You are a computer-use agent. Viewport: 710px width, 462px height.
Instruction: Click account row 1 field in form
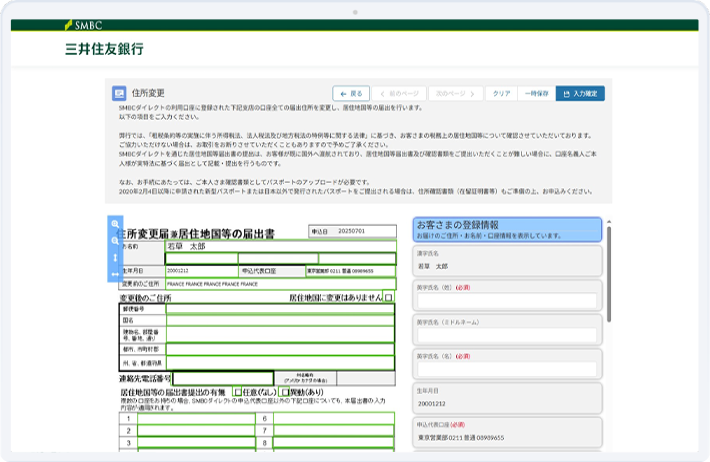pos(196,419)
